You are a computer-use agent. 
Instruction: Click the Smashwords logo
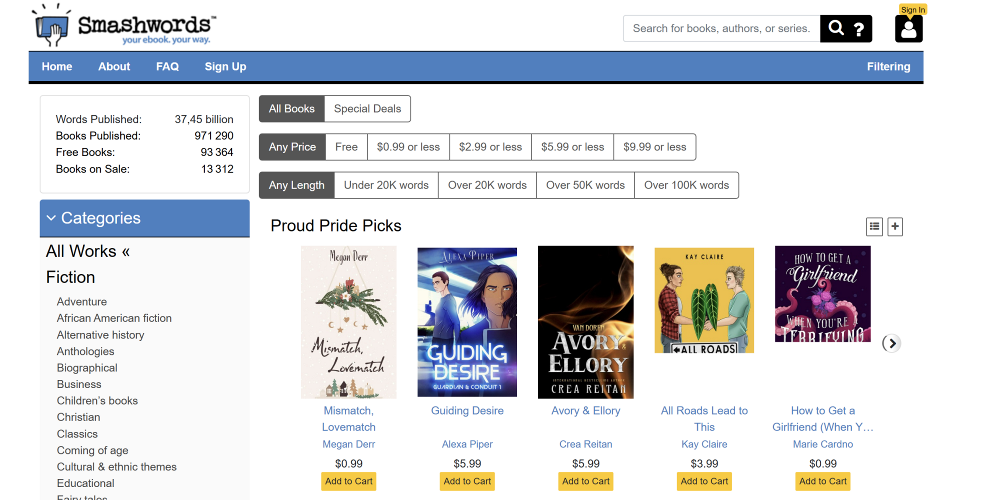point(124,26)
